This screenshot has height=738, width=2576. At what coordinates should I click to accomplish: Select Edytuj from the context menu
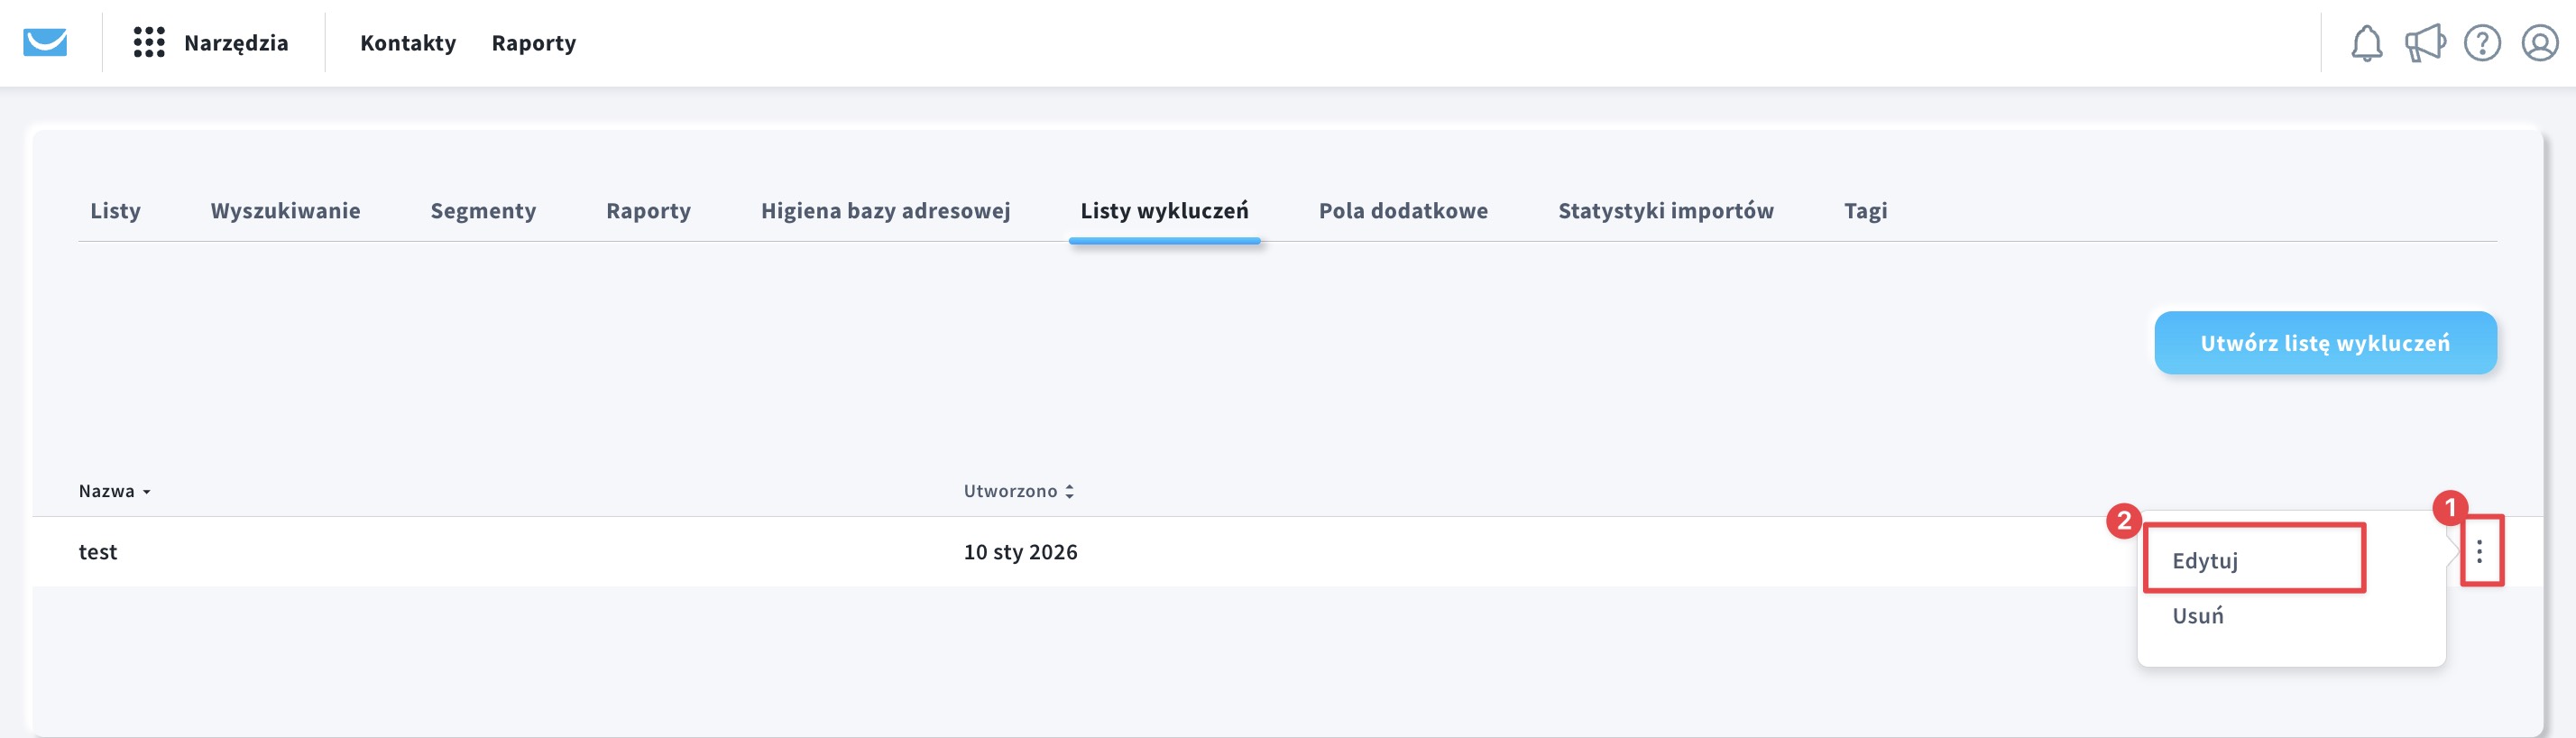pos(2205,560)
